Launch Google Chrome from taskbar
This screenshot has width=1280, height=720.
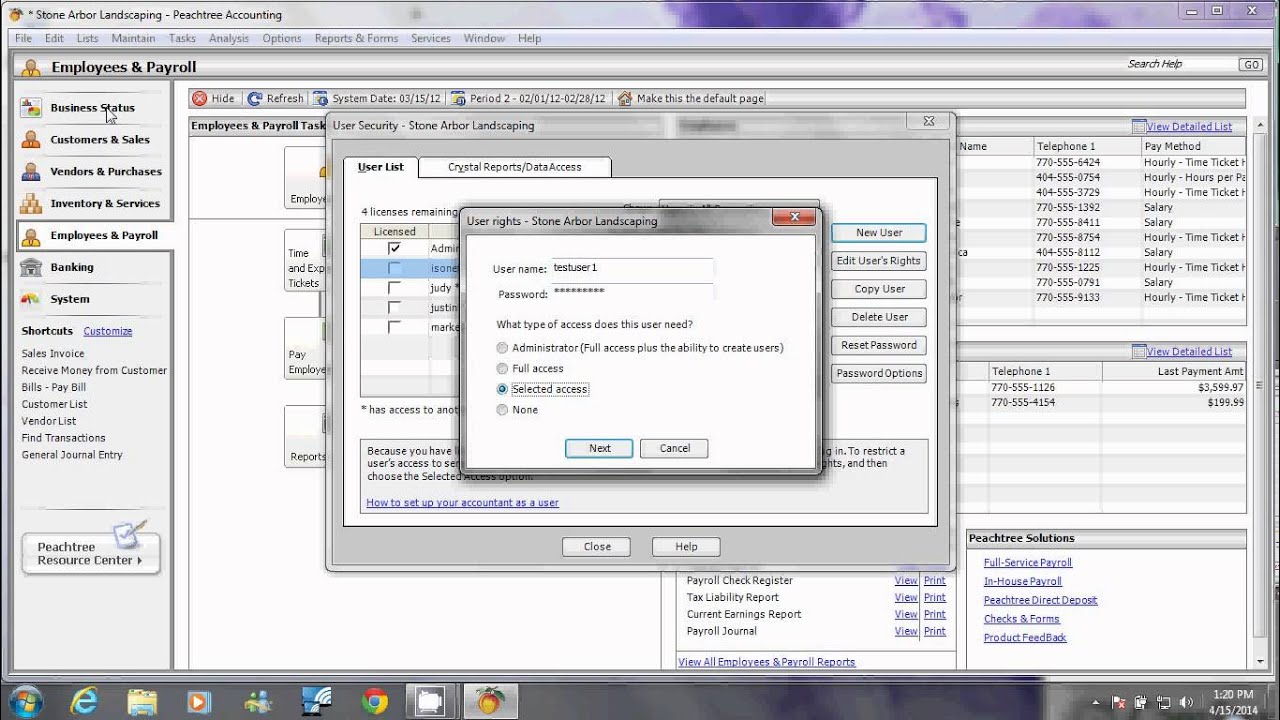(375, 701)
